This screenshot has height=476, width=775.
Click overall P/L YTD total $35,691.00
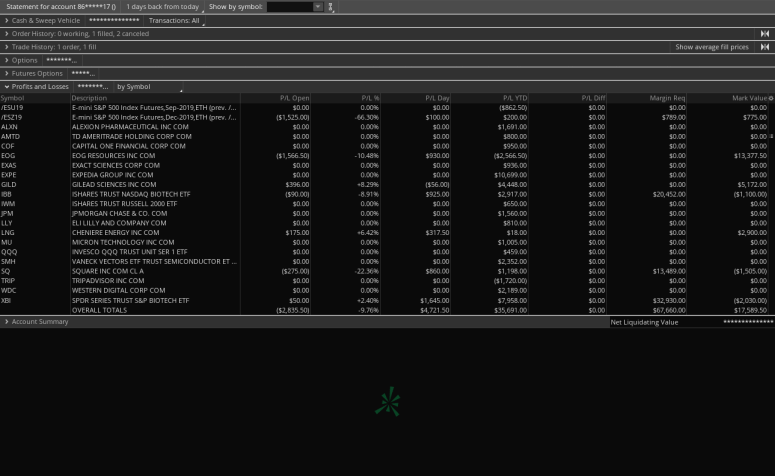(x=511, y=310)
